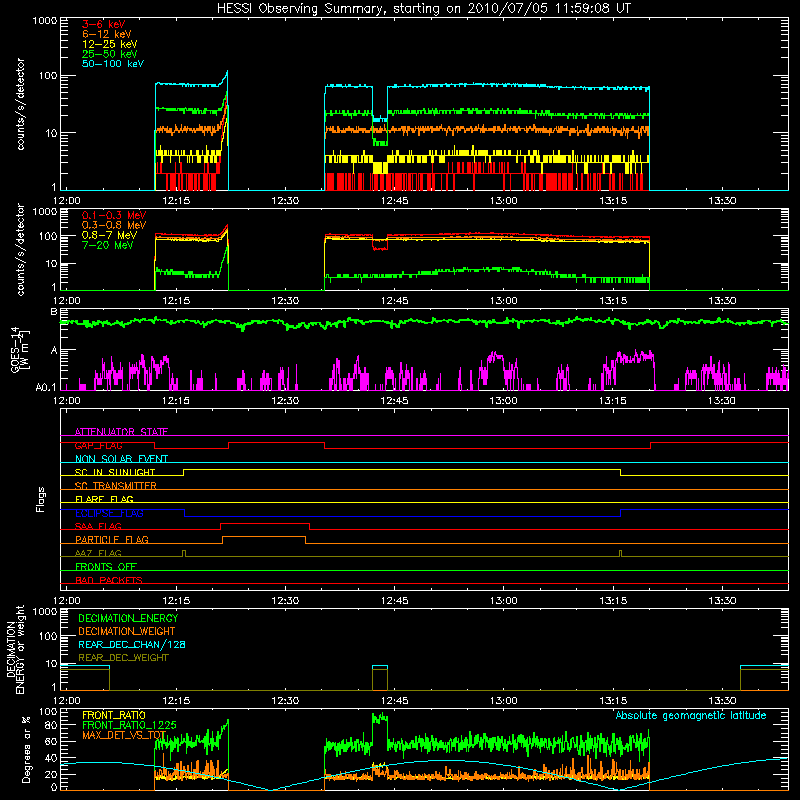Select the 13:00 tick label under keV panel
Screen dimensions: 800x800
point(504,201)
